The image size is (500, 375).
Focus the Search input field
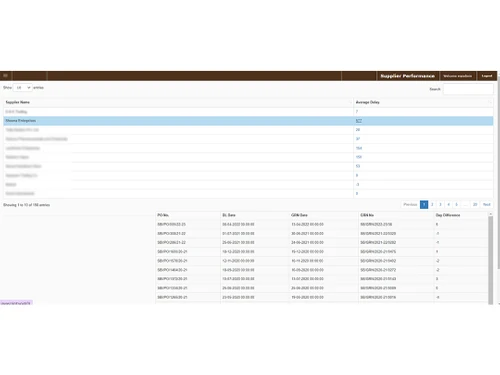(x=468, y=89)
